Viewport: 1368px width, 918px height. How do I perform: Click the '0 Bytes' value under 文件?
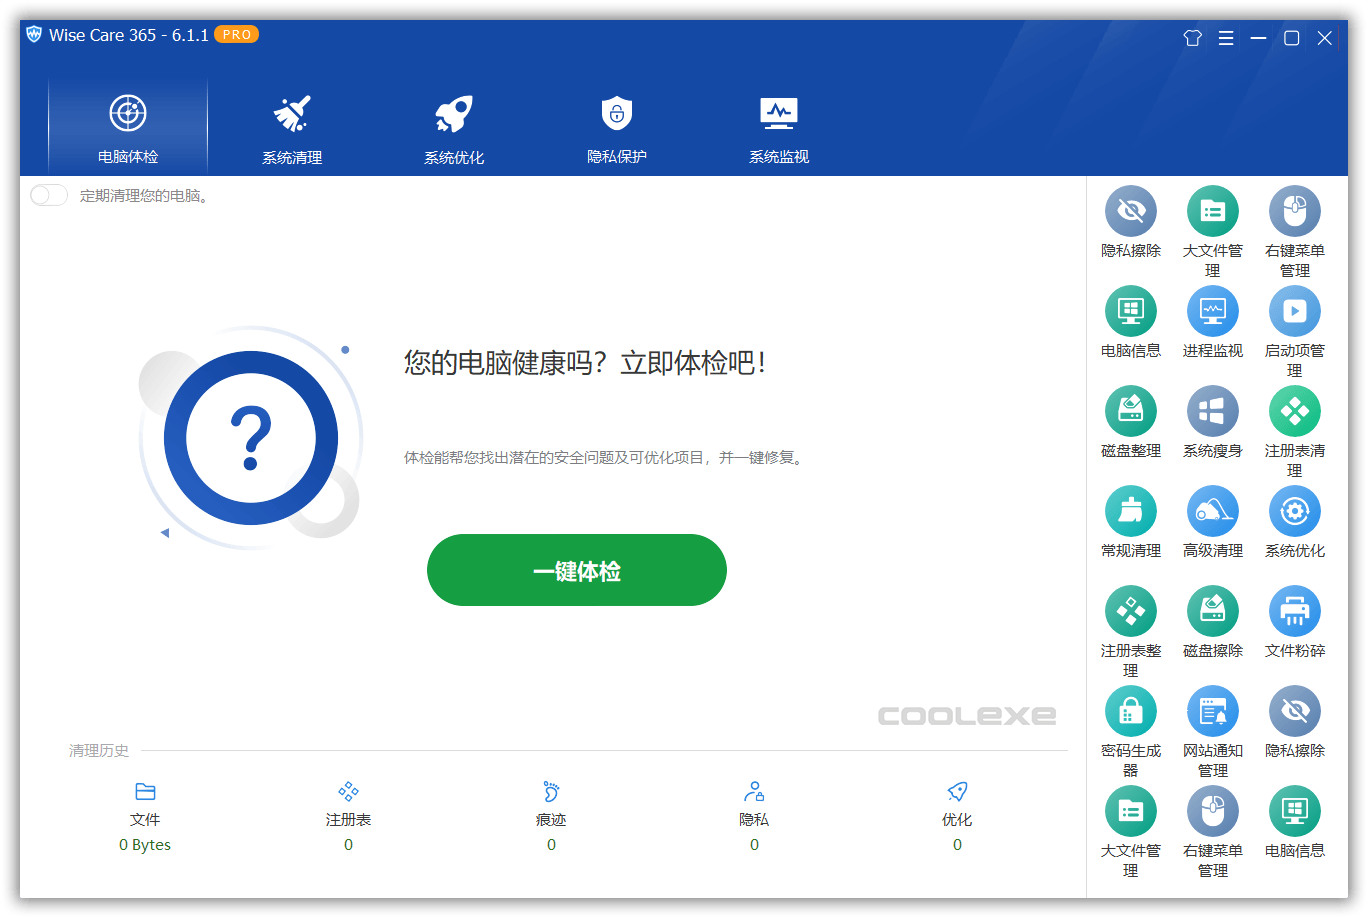145,845
